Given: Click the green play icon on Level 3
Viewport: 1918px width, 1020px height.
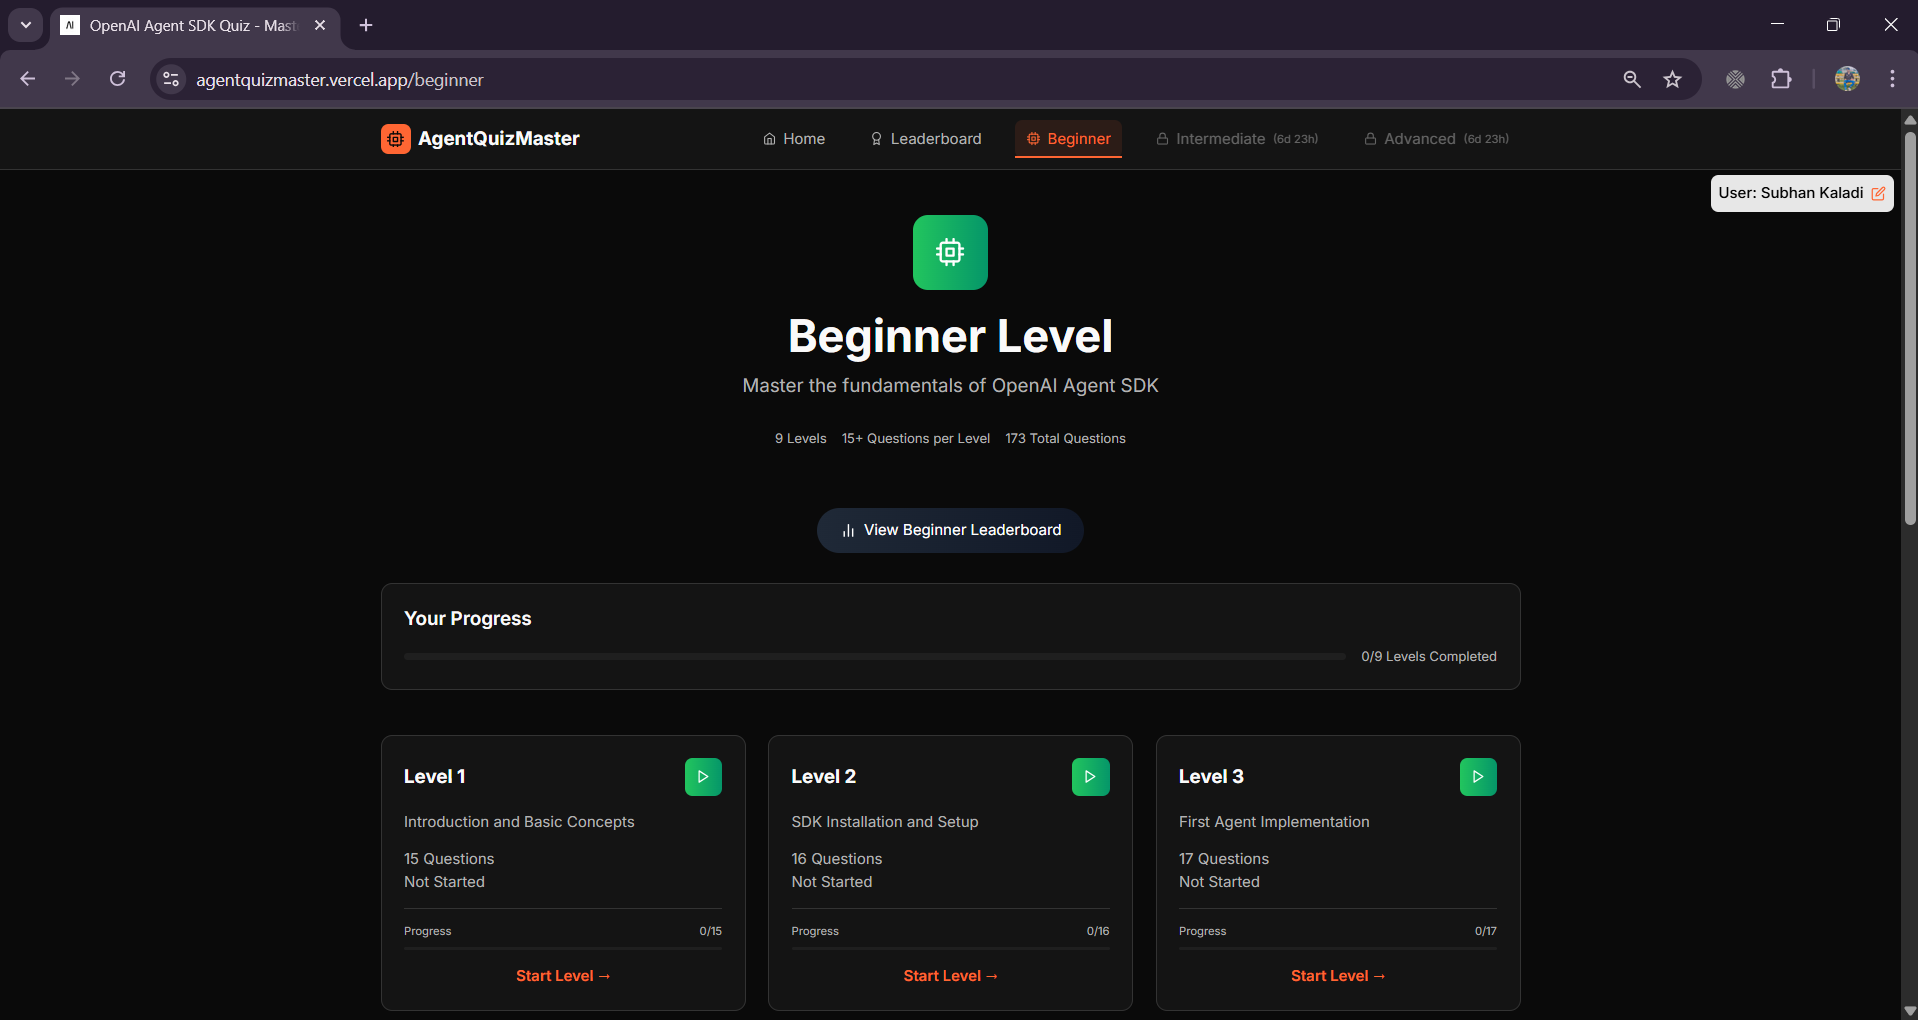Looking at the screenshot, I should [x=1478, y=777].
